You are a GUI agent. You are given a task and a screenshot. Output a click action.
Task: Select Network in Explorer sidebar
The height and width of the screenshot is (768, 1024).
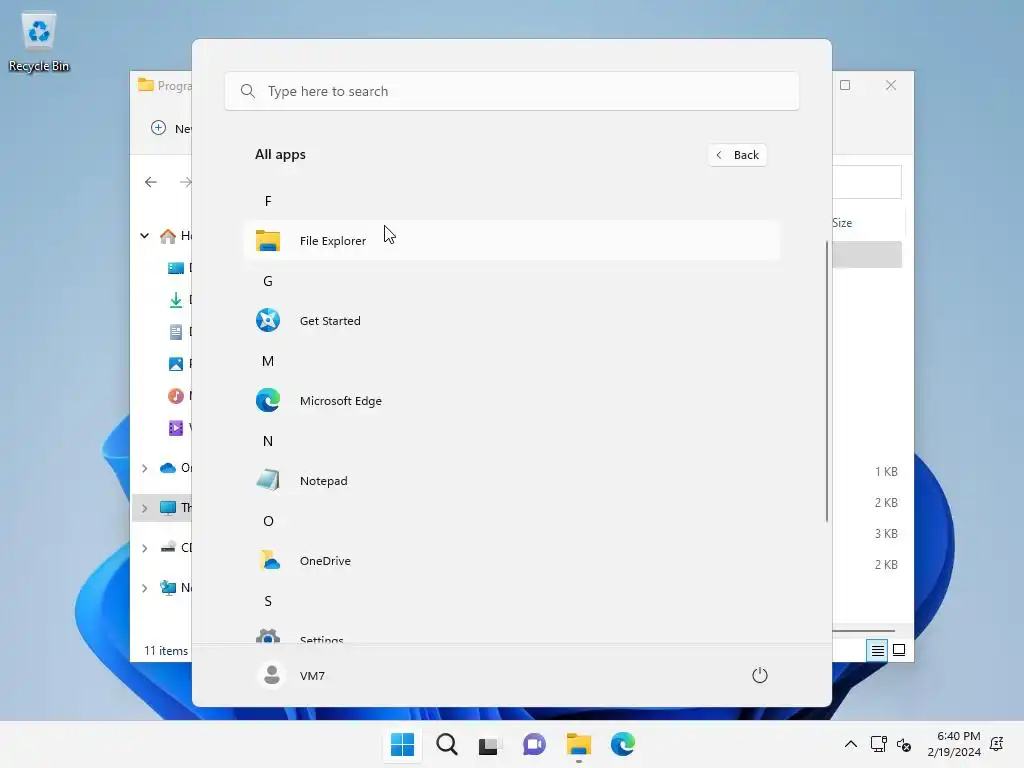coord(175,588)
